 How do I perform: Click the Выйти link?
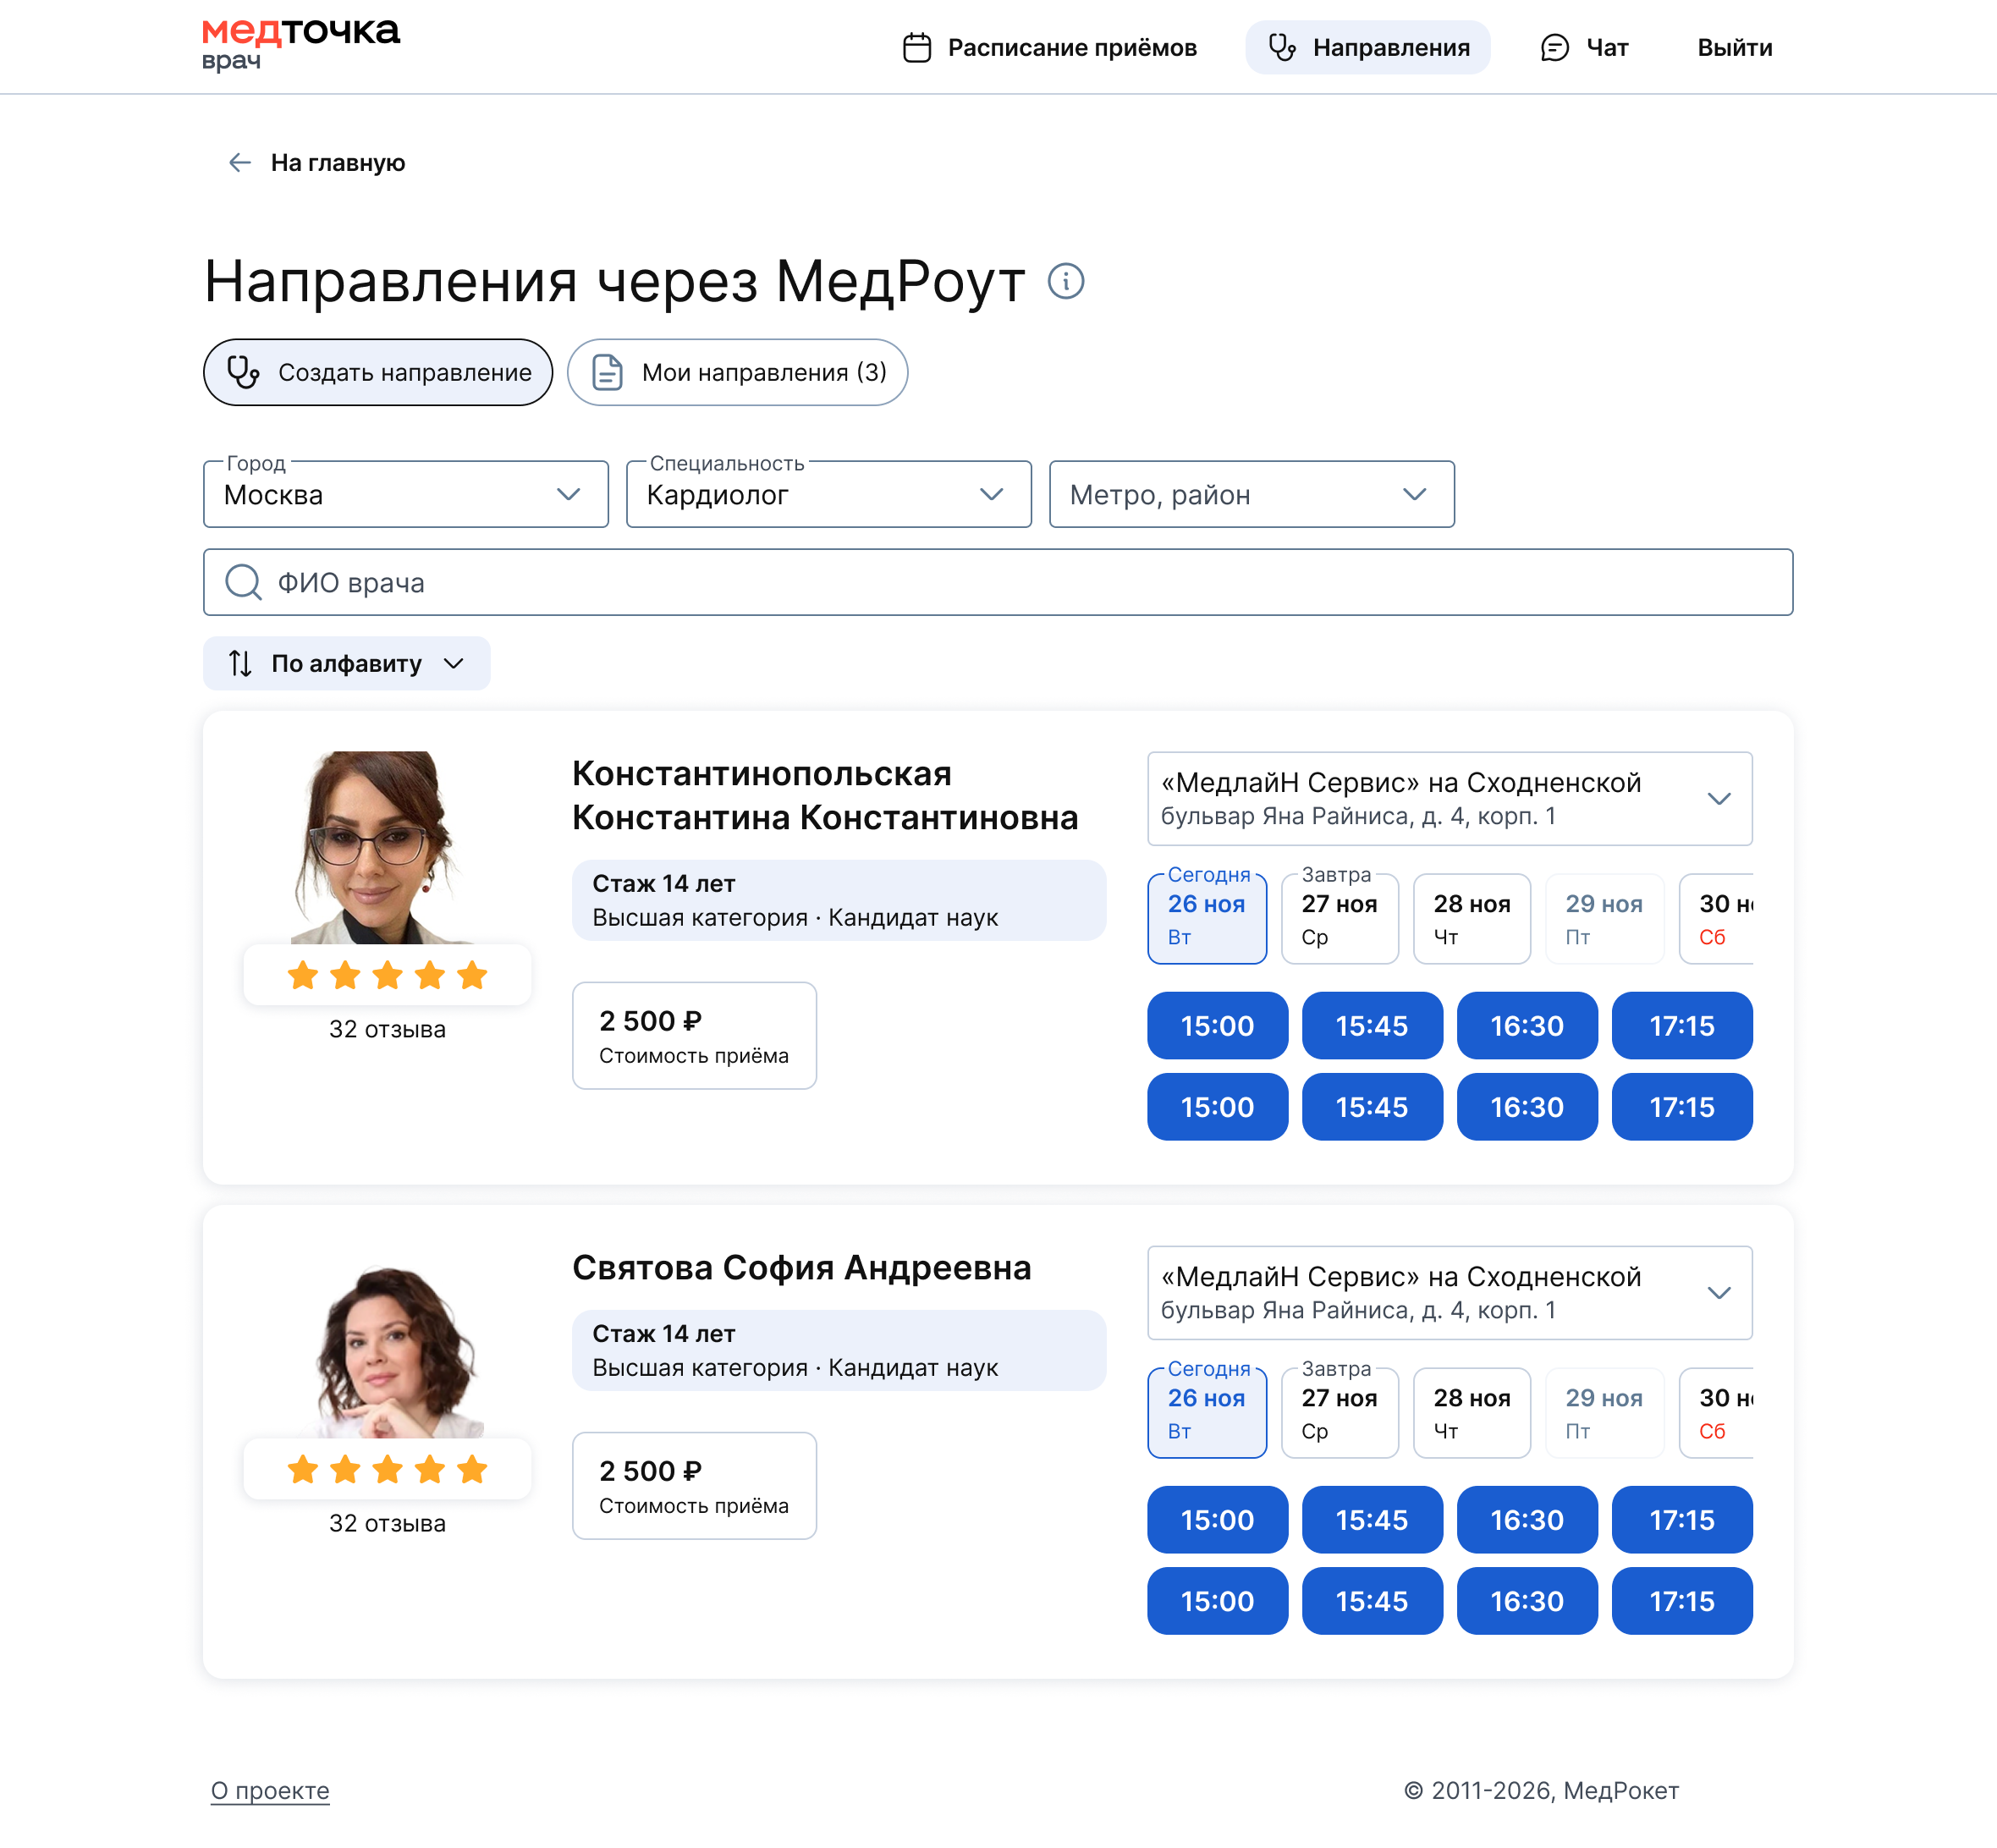[1734, 47]
